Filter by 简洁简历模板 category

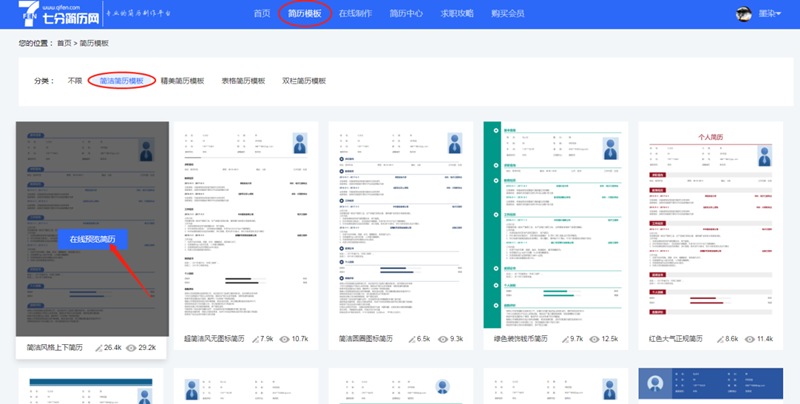pos(121,81)
